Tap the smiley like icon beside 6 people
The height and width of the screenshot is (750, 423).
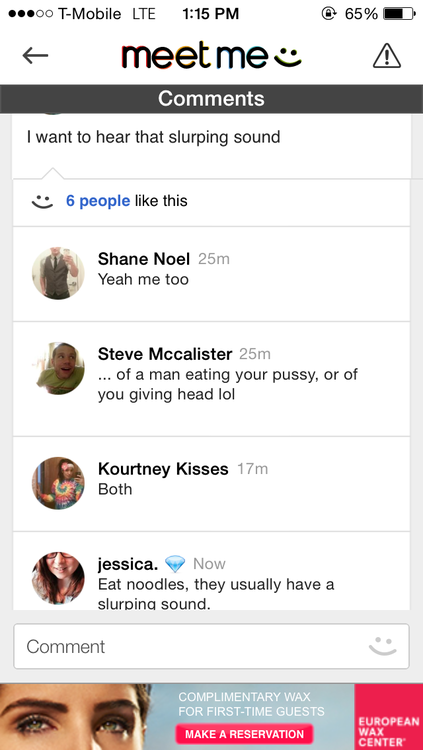click(42, 201)
